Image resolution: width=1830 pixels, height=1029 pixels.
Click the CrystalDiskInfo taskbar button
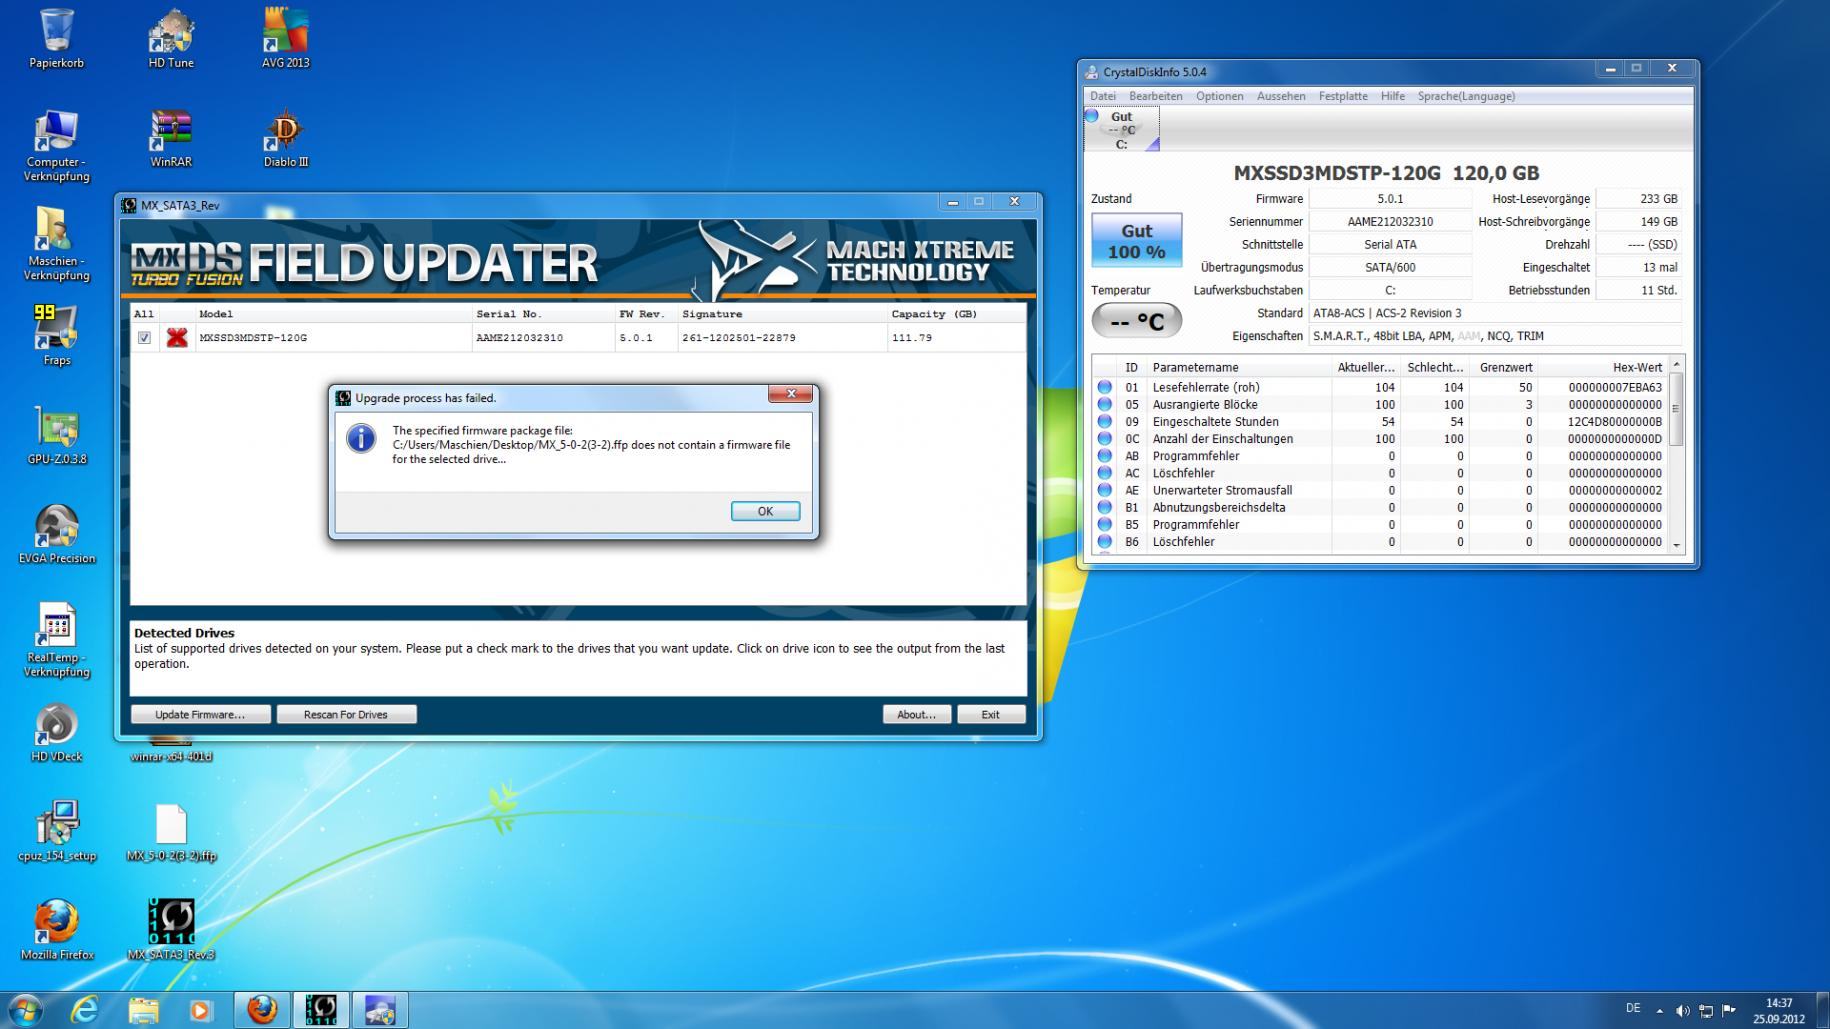380,1010
